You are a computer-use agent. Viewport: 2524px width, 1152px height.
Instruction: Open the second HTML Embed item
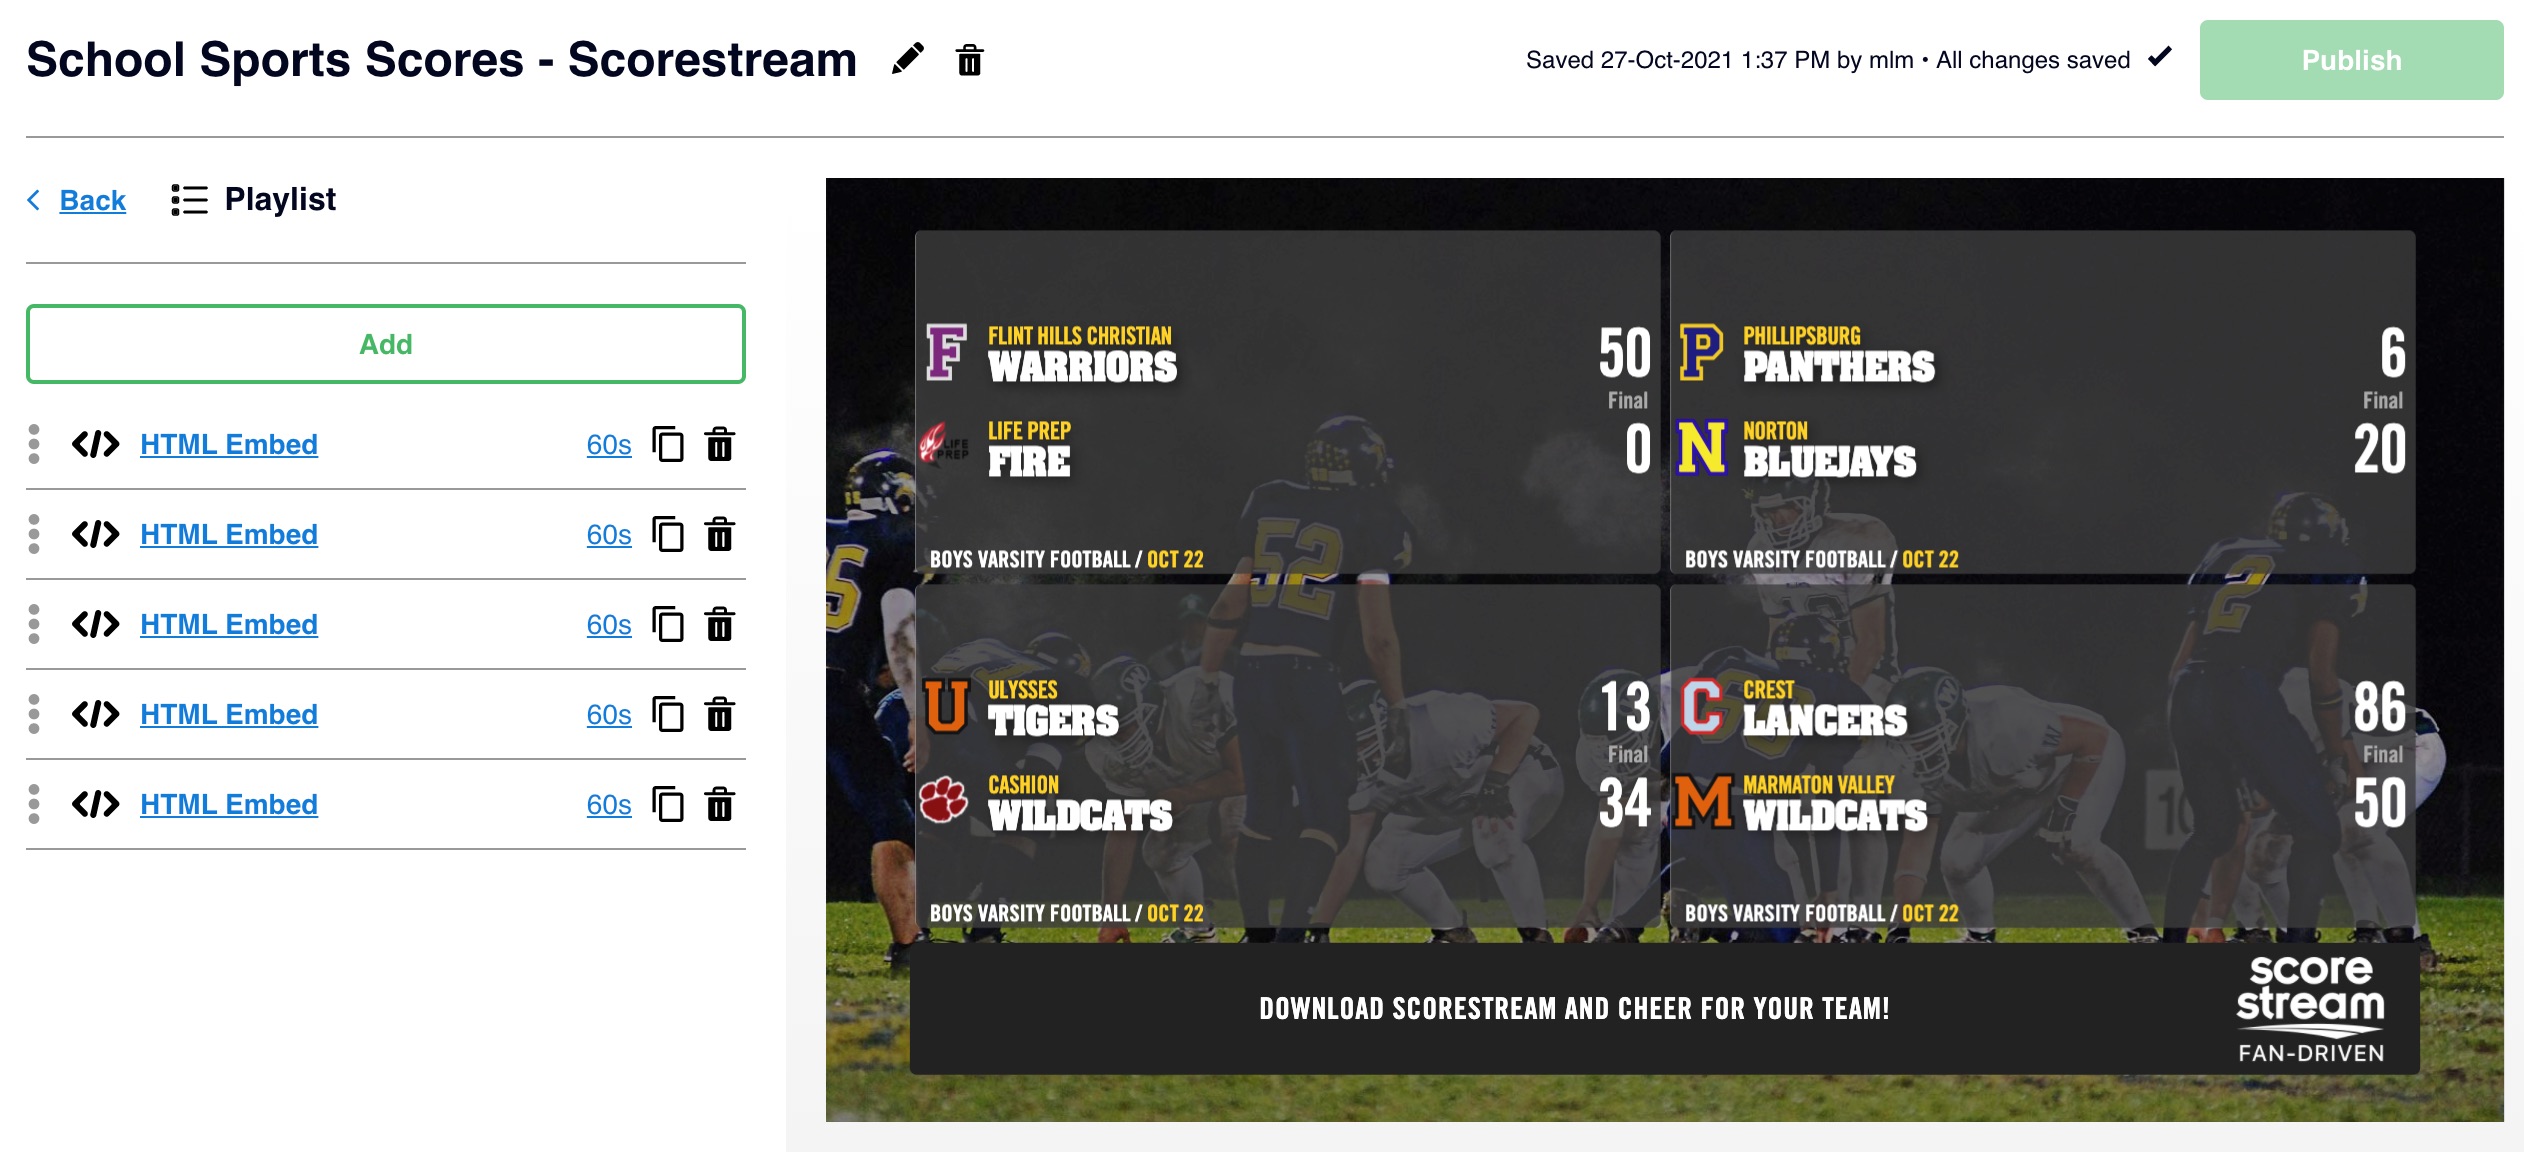coord(229,534)
